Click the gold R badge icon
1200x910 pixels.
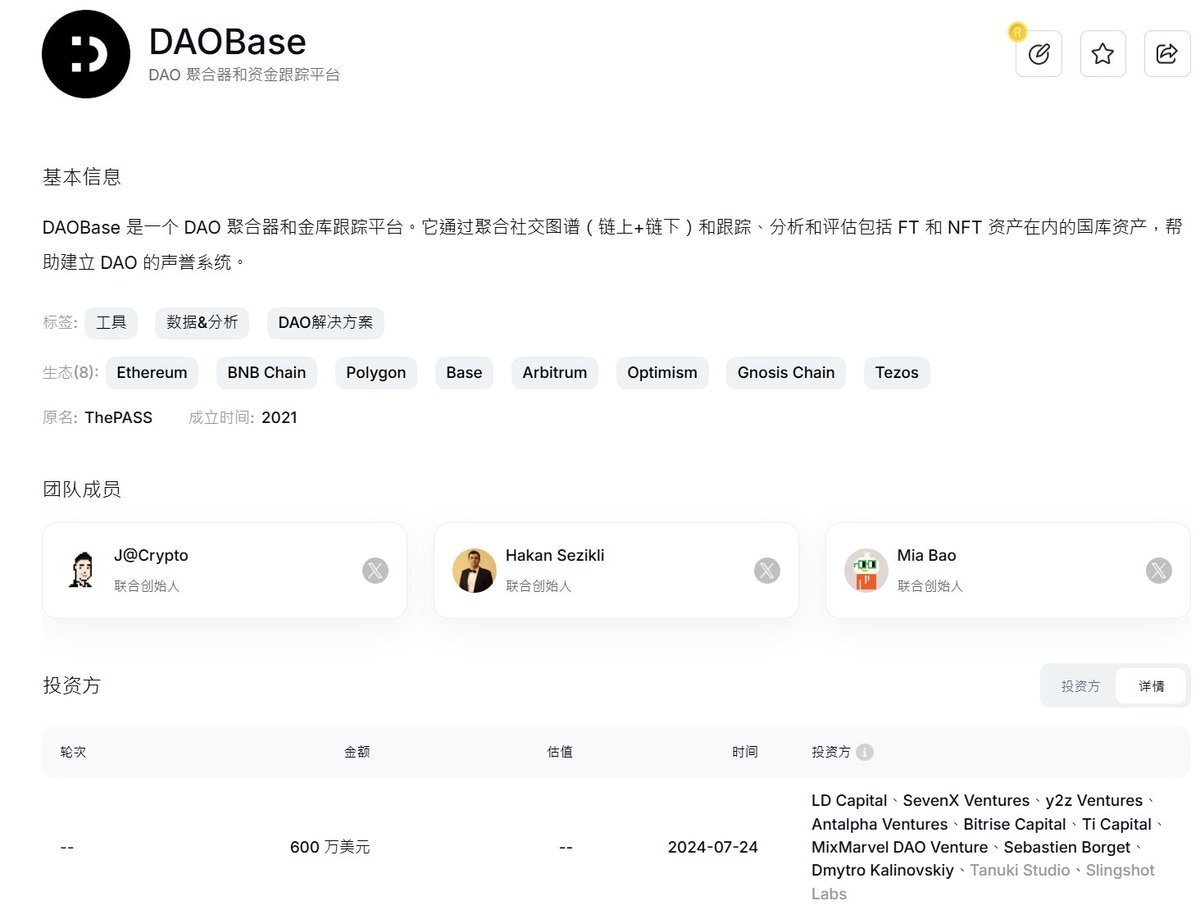pos(1018,32)
